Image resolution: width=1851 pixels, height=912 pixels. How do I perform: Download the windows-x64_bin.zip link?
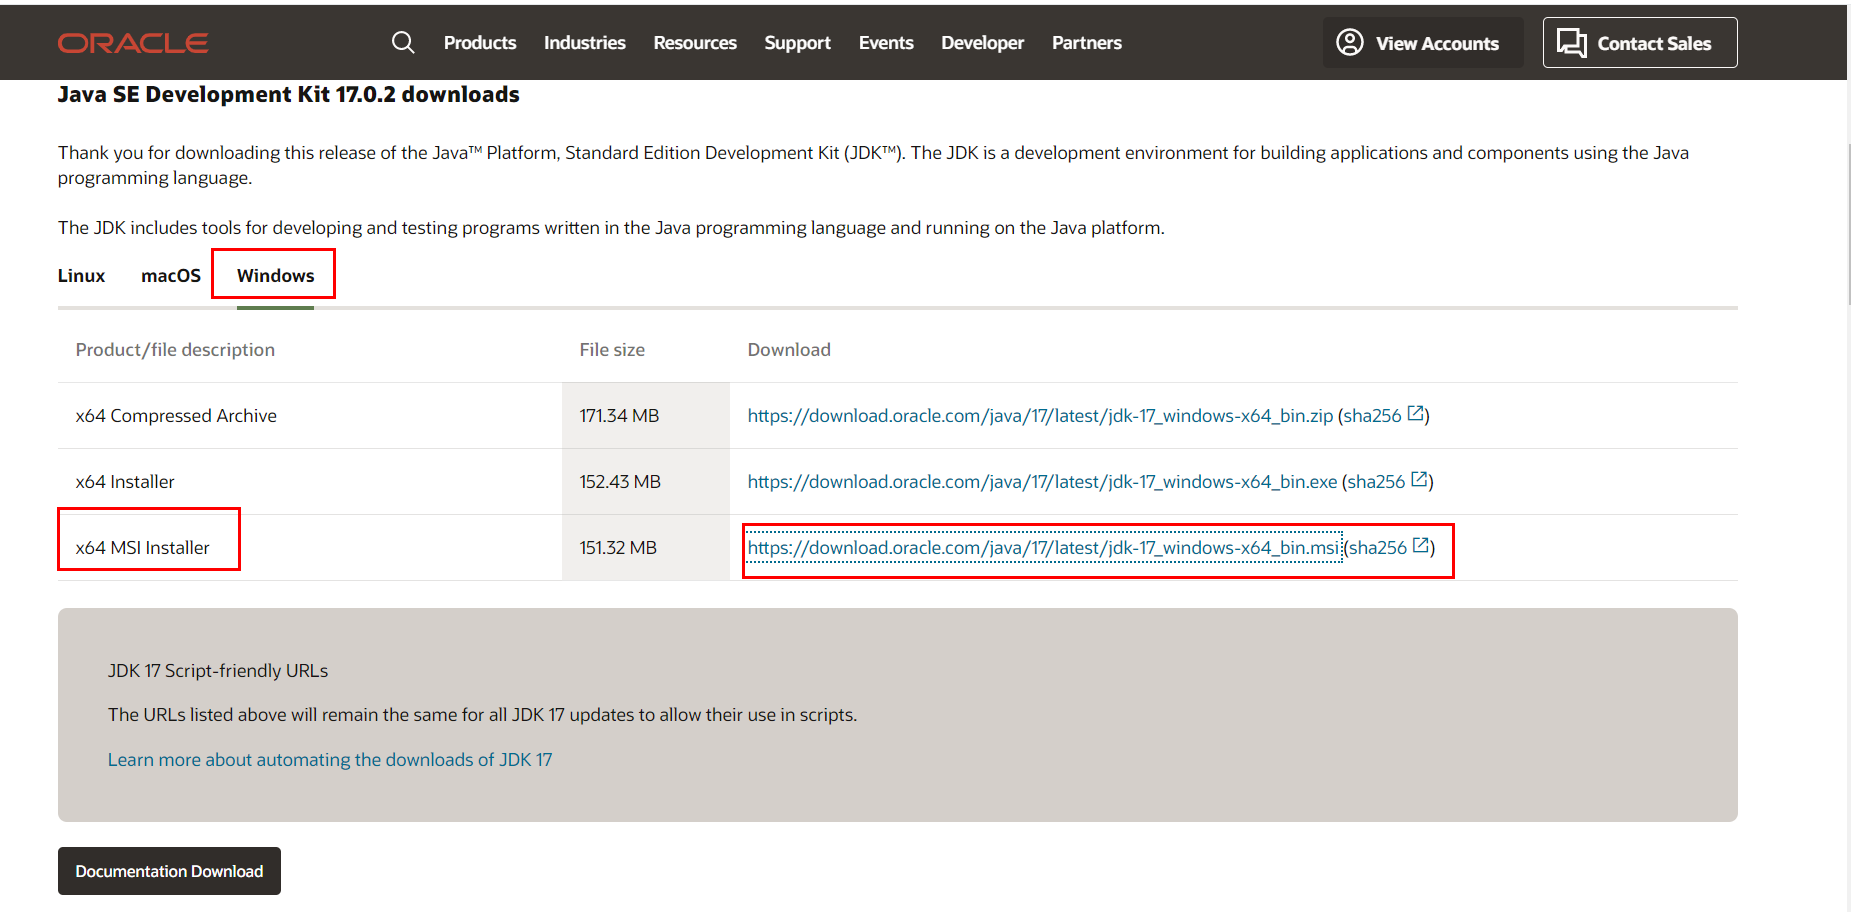[1040, 416]
